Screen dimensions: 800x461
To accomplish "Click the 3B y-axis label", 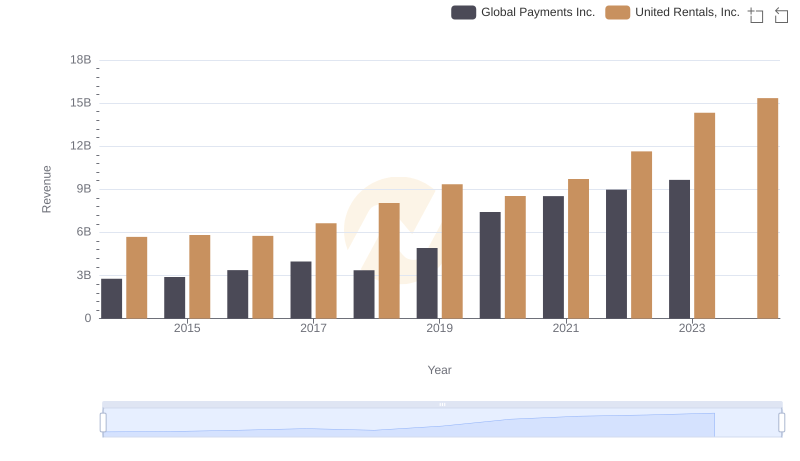I will [84, 275].
